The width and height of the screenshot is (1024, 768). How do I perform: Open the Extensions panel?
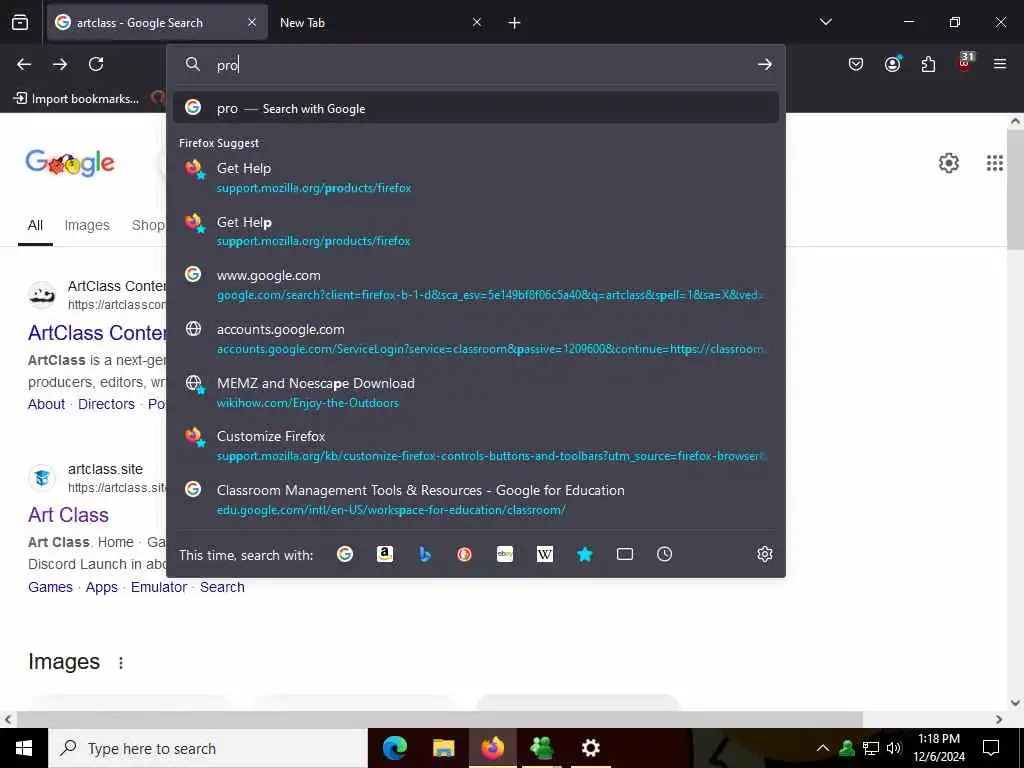[928, 64]
